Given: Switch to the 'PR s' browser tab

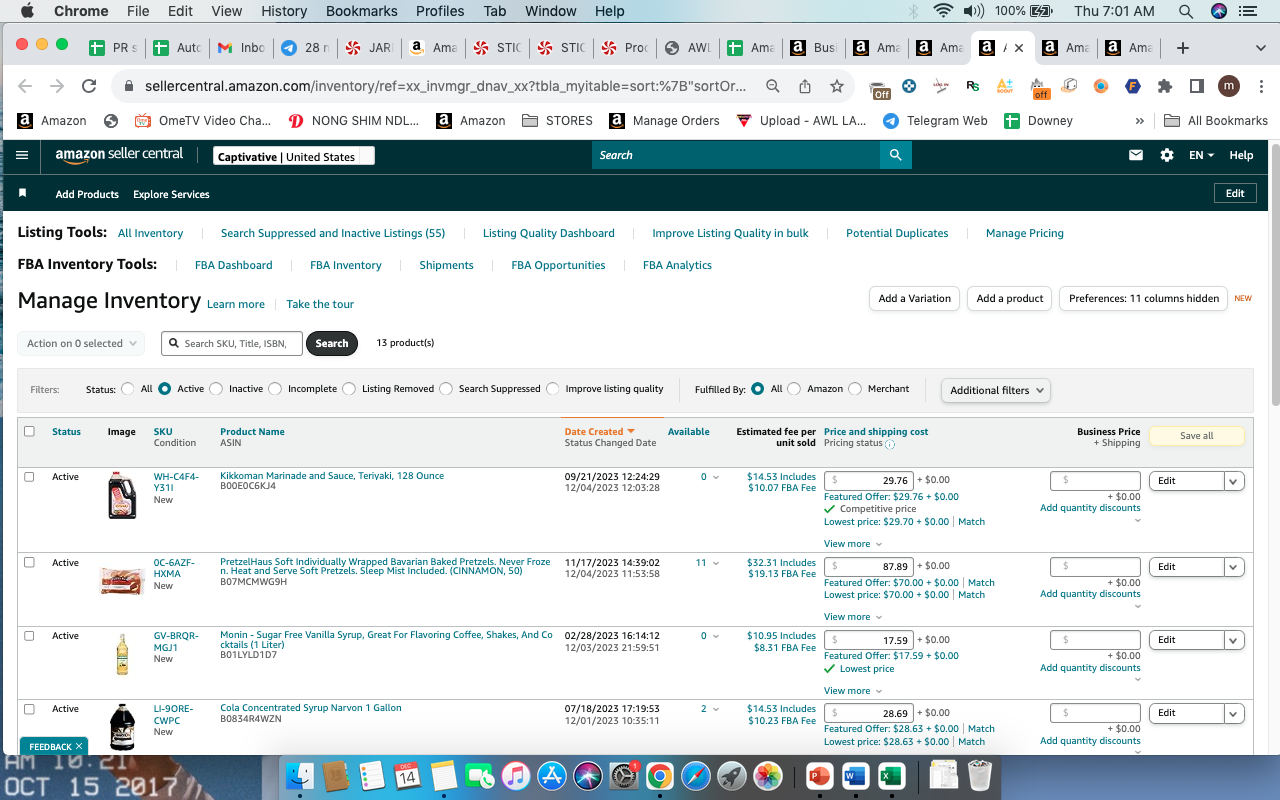Looking at the screenshot, I should click(x=113, y=48).
